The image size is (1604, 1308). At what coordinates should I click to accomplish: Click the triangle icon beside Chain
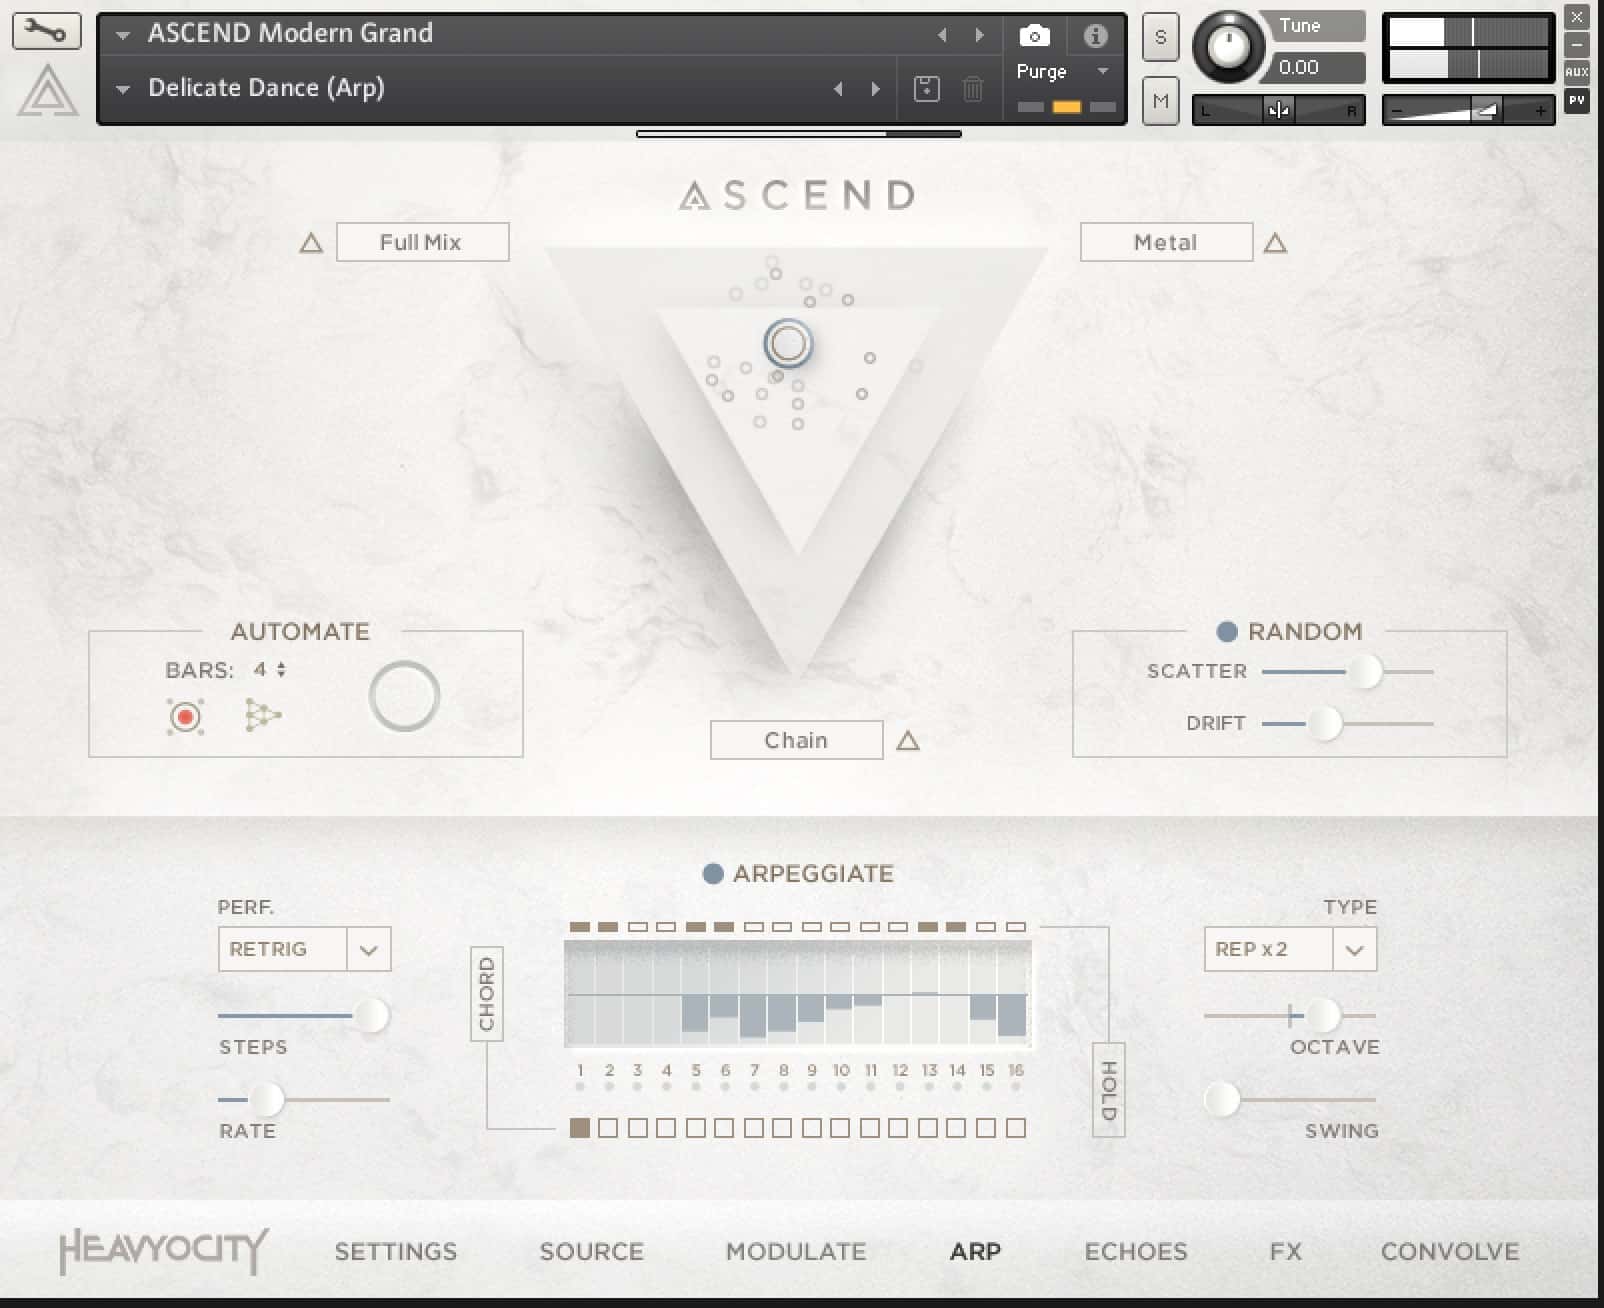tap(908, 741)
